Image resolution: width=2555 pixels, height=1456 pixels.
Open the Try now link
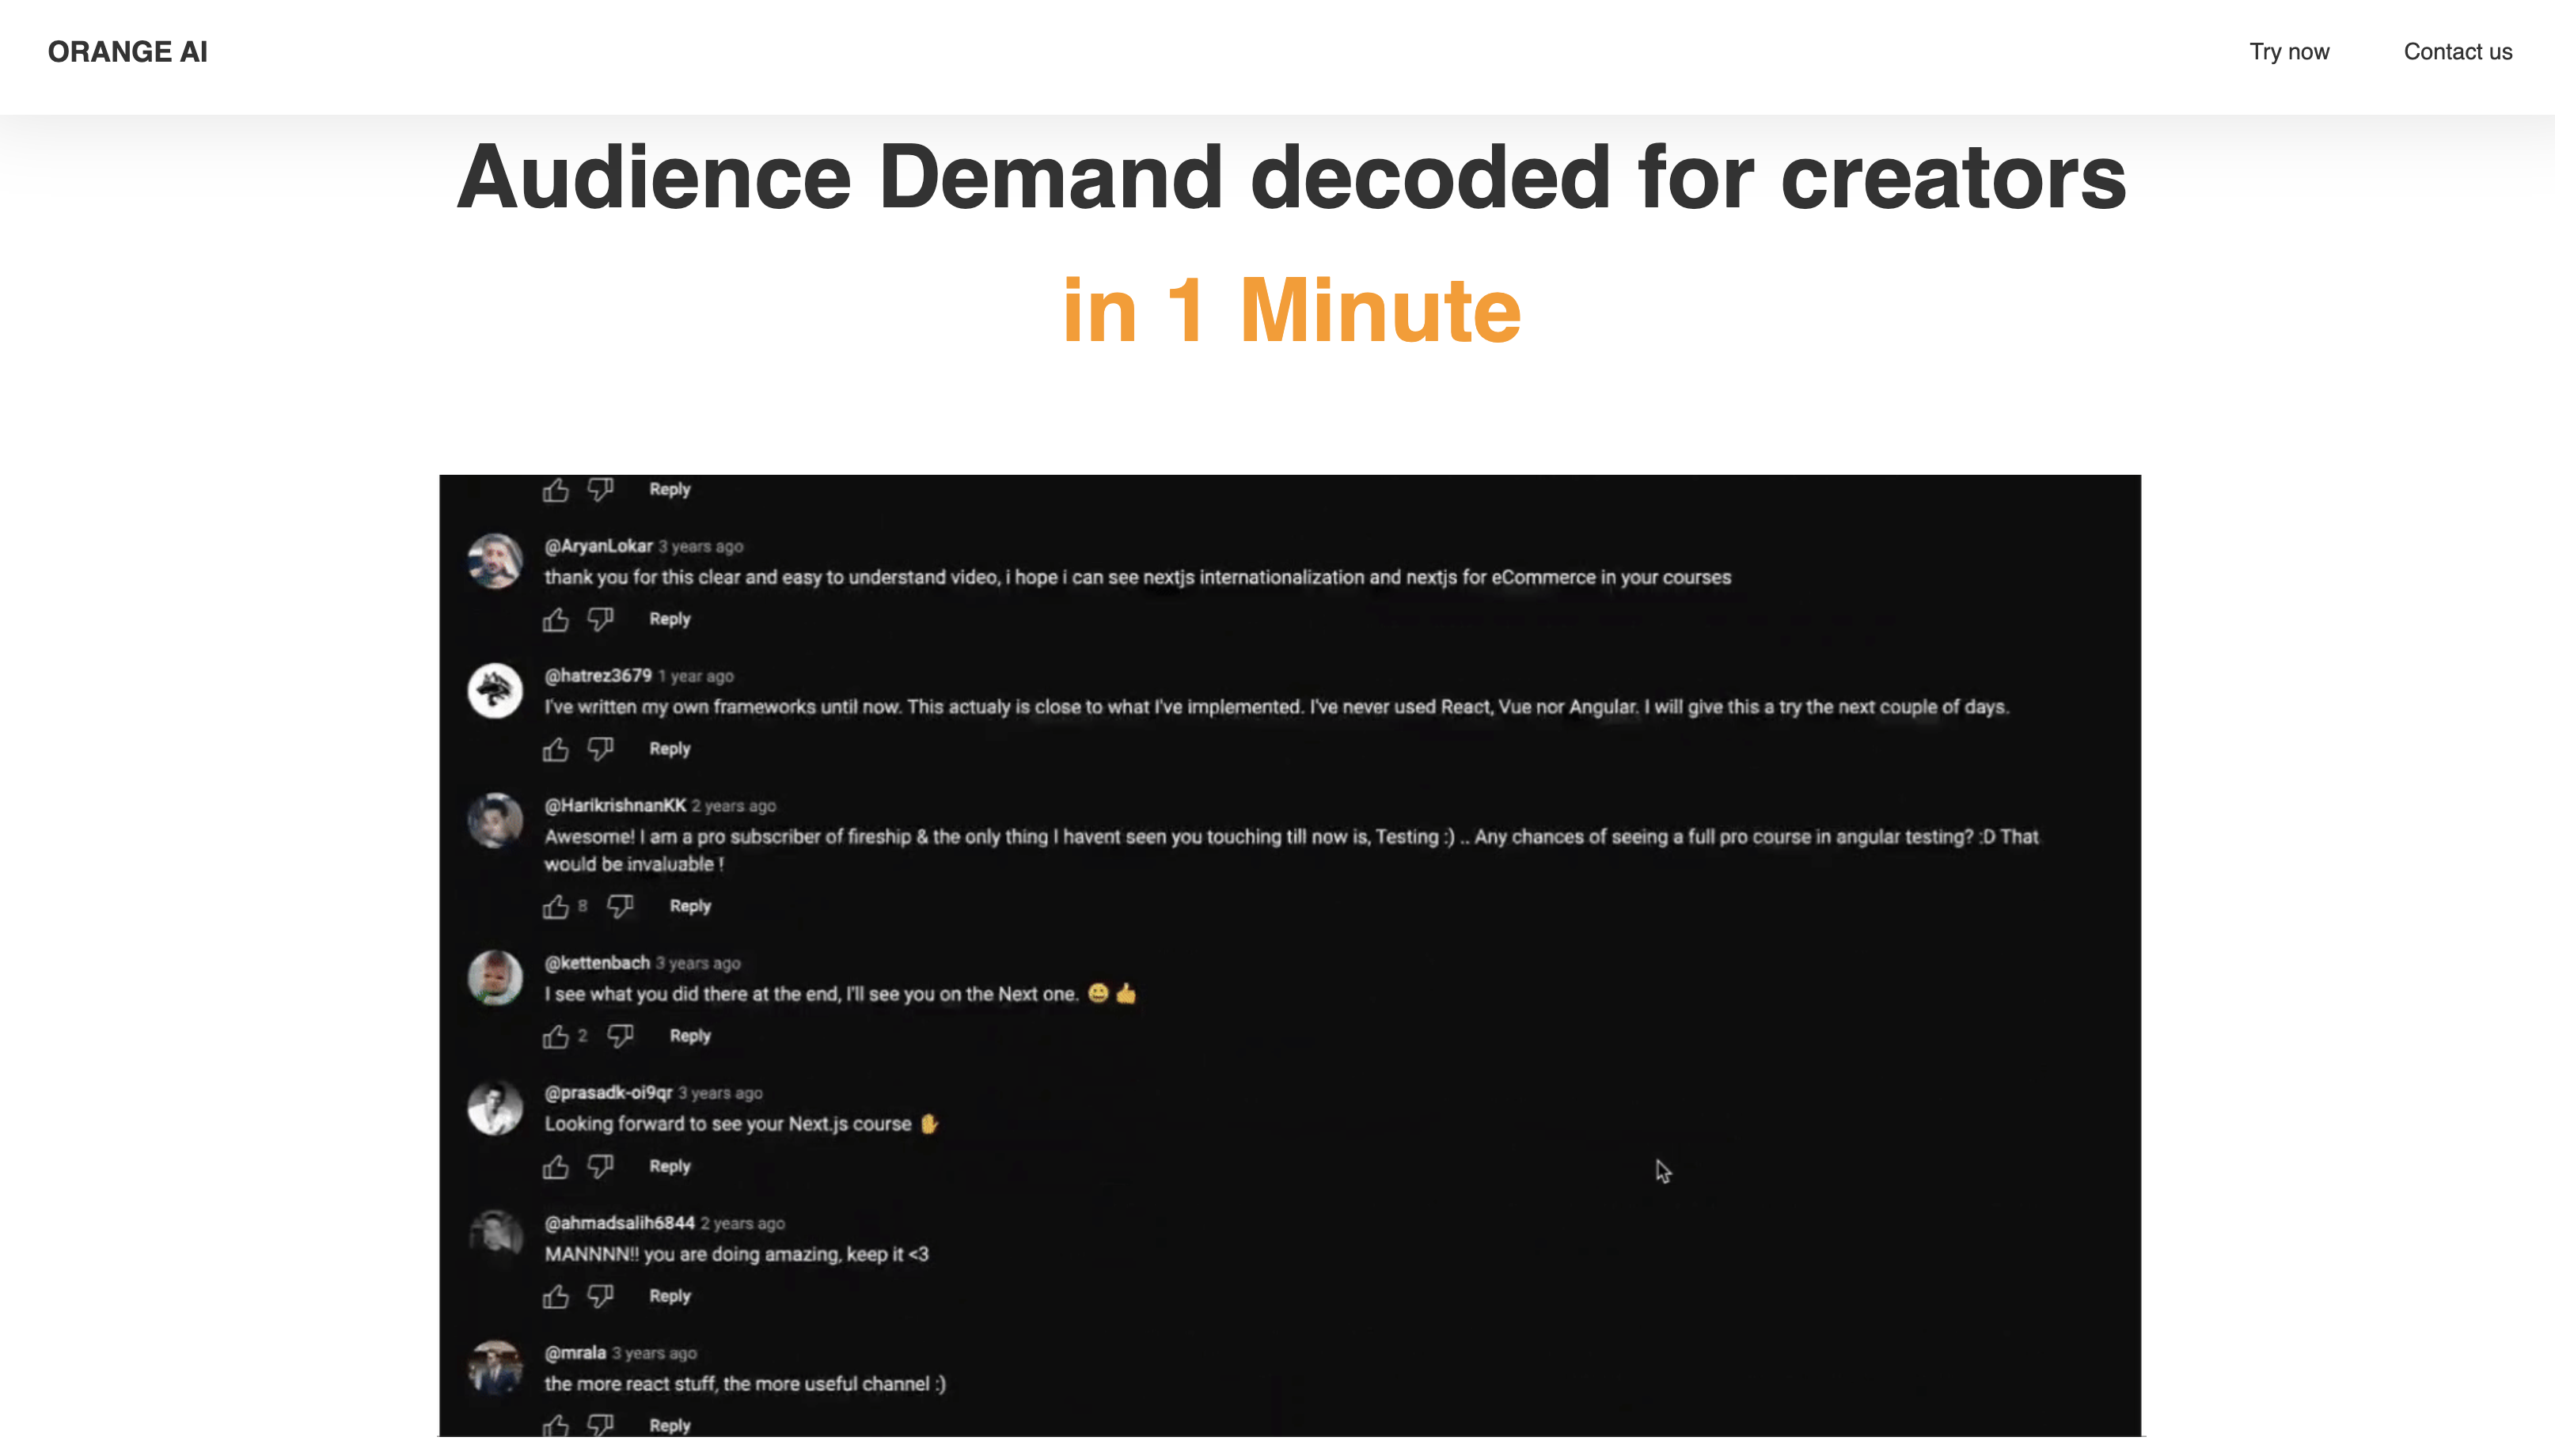coord(2289,52)
